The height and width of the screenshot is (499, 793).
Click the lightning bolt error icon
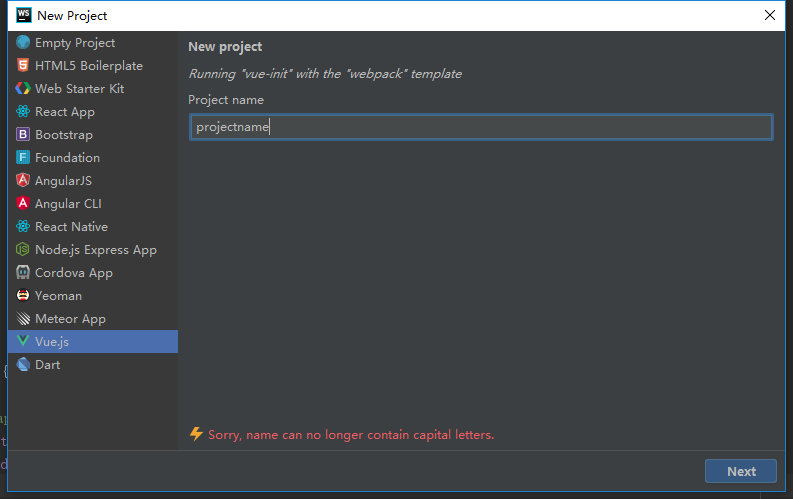pyautogui.click(x=196, y=434)
